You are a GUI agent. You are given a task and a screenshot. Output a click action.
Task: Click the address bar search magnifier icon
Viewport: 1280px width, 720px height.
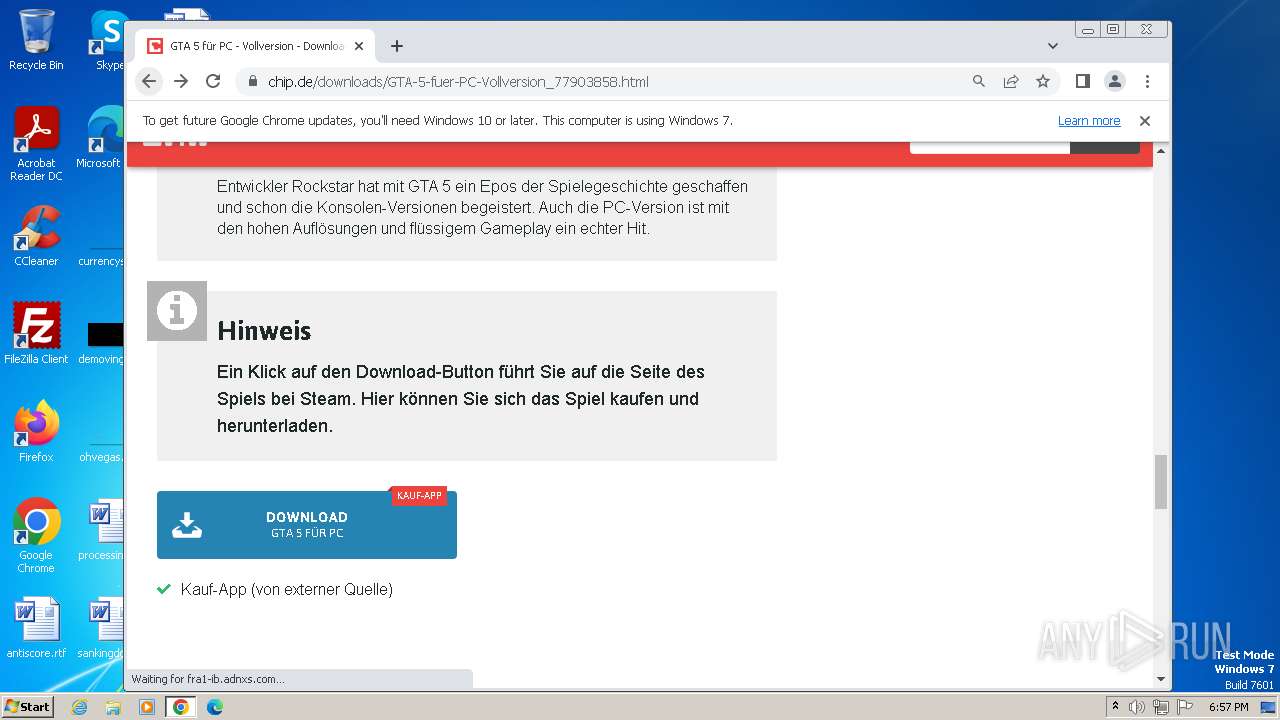click(979, 81)
